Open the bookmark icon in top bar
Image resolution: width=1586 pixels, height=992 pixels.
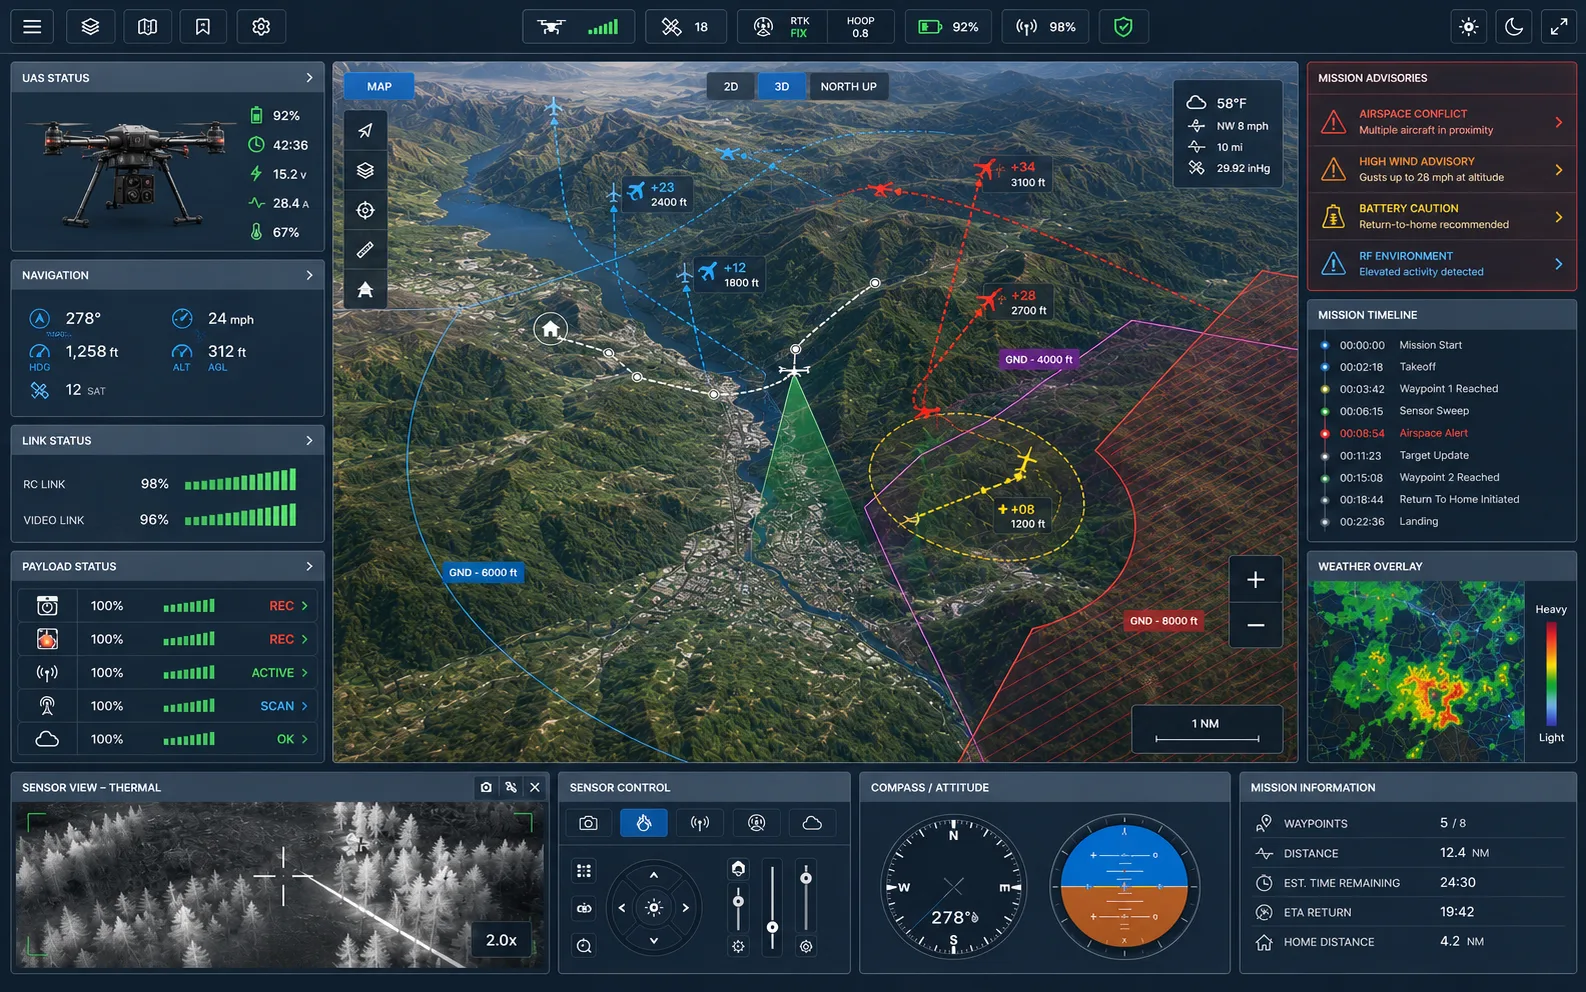pyautogui.click(x=203, y=27)
